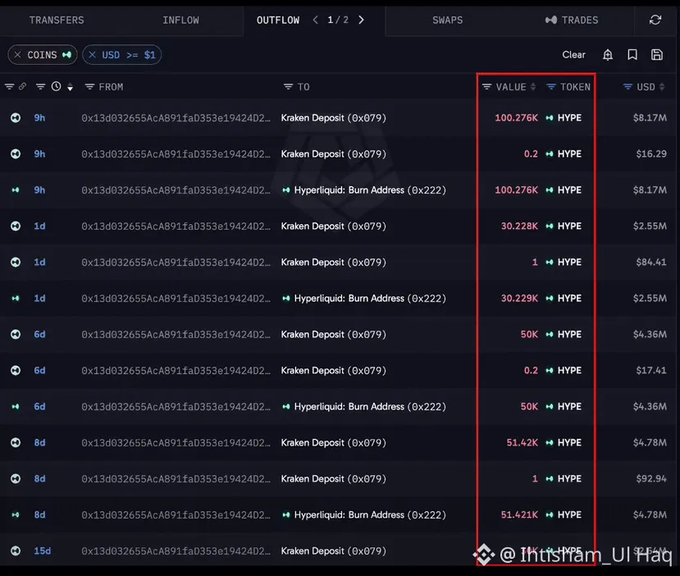Open the TO column filter
The image size is (680, 576).
click(x=288, y=87)
